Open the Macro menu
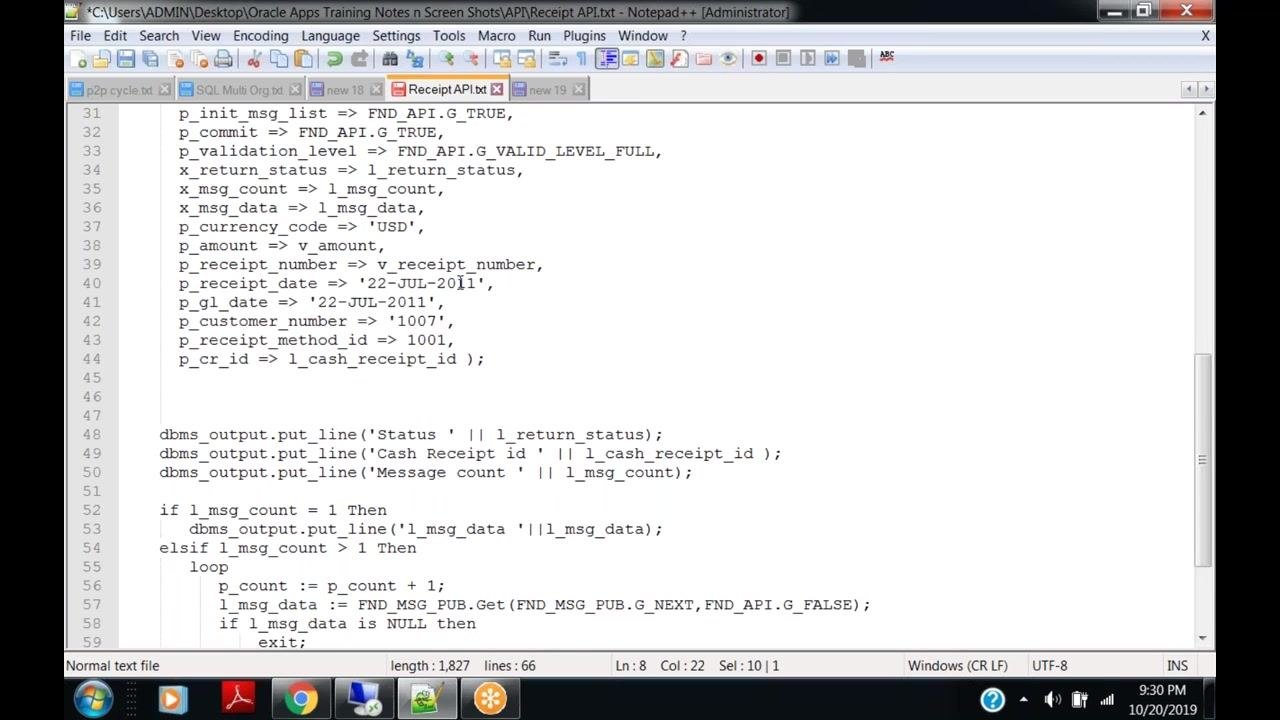 496,35
